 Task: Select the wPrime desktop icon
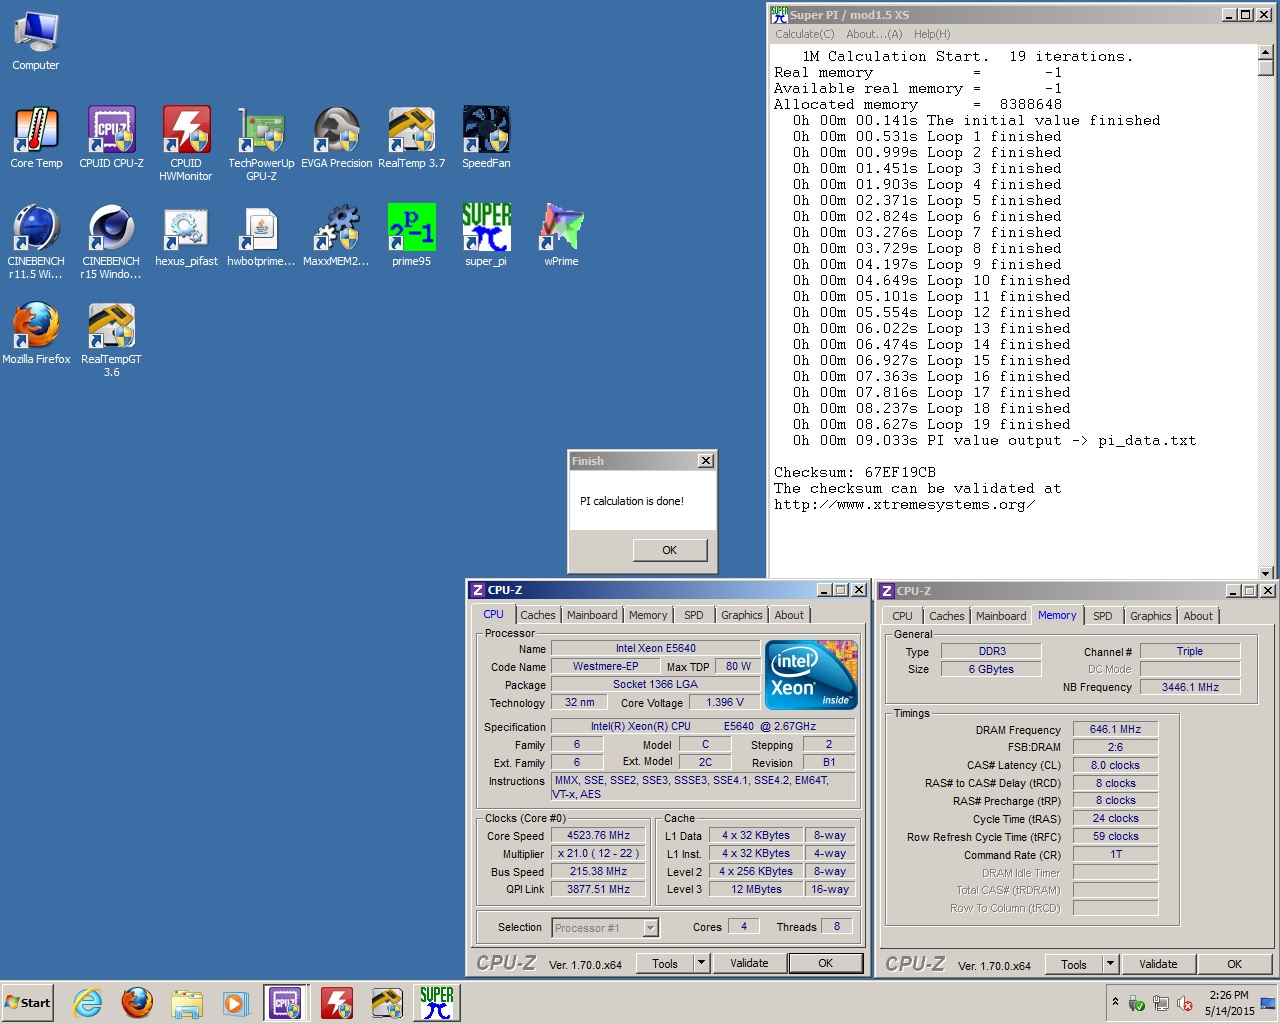point(561,235)
